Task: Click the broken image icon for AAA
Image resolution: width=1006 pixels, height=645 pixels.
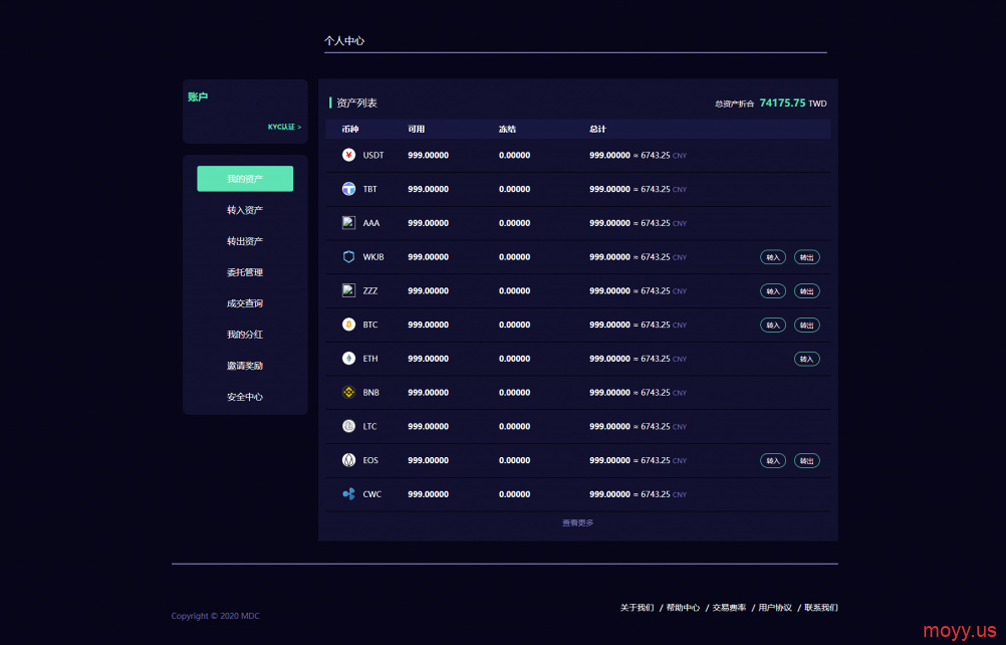Action: (348, 223)
